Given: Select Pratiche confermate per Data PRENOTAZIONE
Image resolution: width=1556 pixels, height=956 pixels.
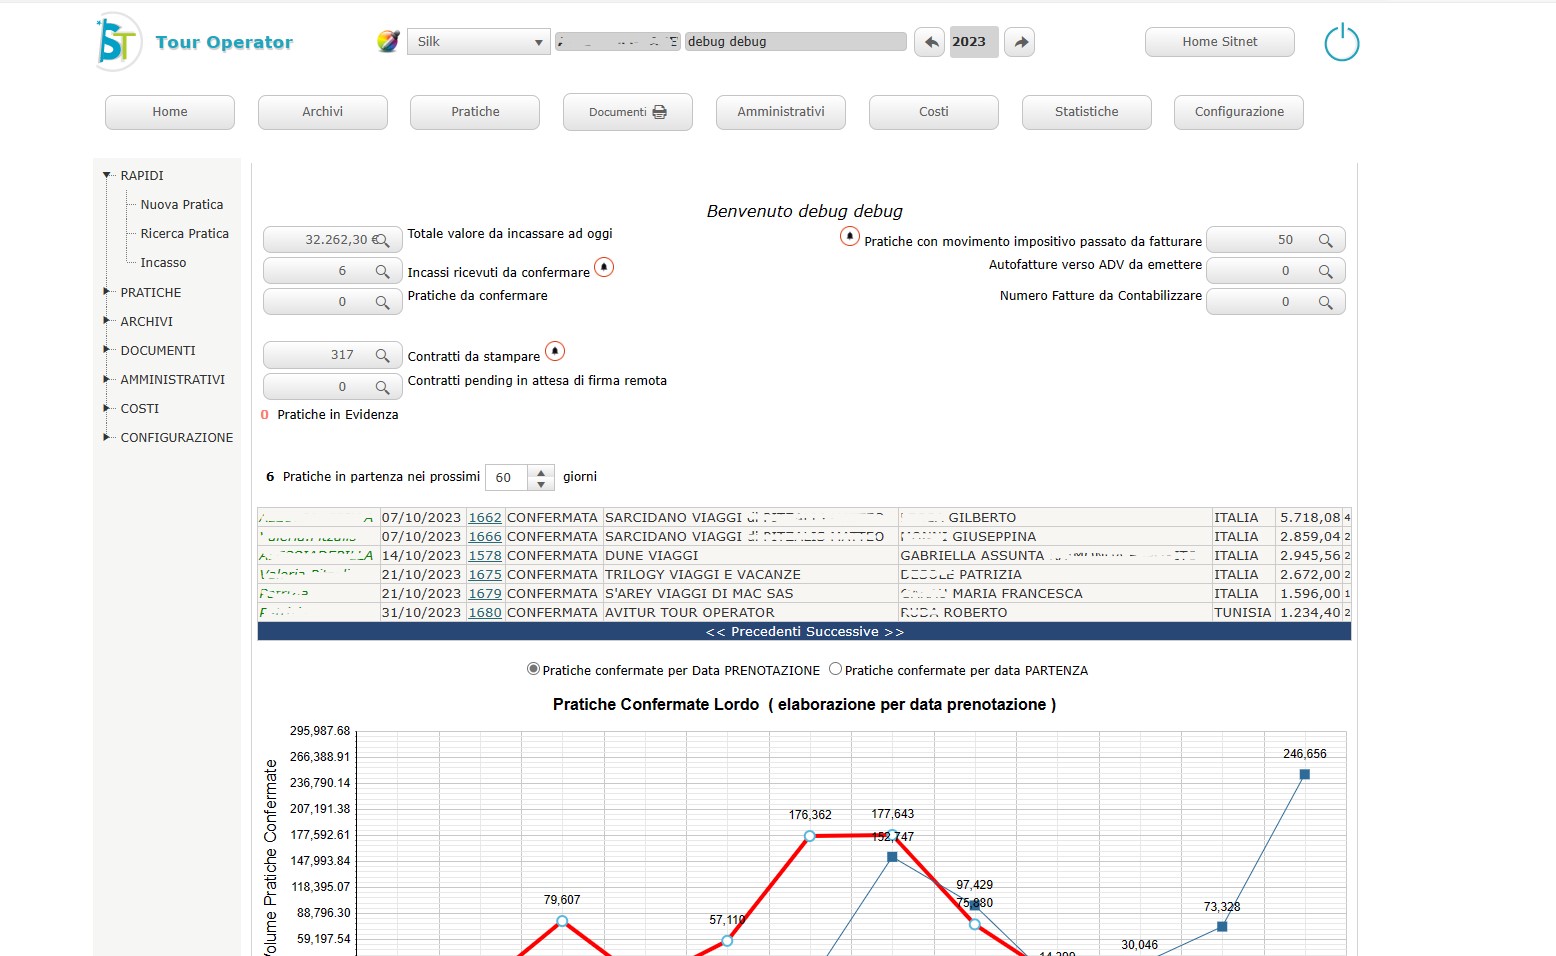Looking at the screenshot, I should (533, 669).
